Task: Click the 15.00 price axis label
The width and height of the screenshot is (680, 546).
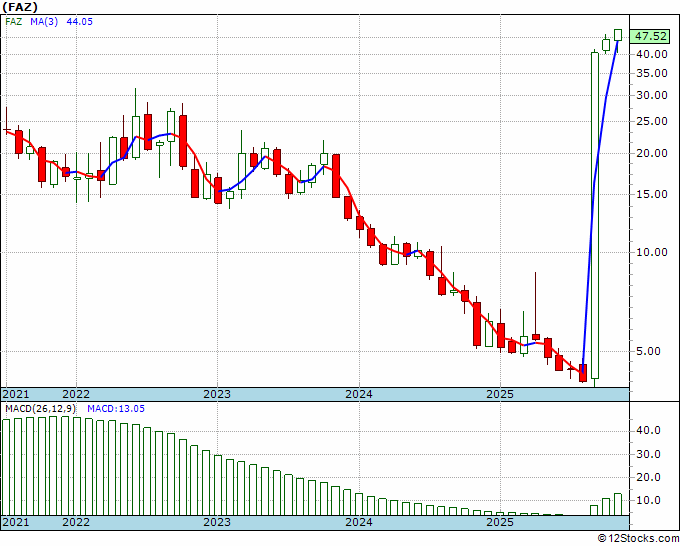Action: (651, 194)
